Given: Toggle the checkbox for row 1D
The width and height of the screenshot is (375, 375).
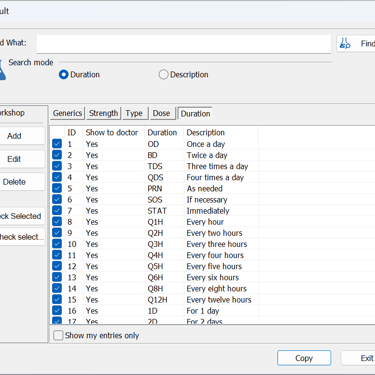Looking at the screenshot, I should [x=57, y=311].
